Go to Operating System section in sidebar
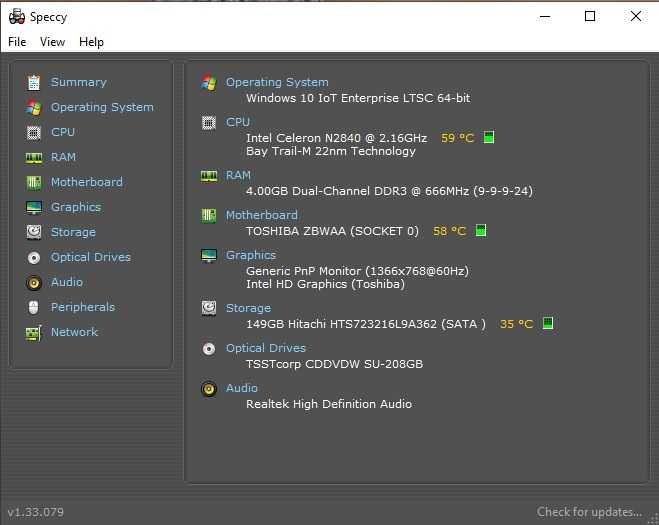 (x=102, y=107)
